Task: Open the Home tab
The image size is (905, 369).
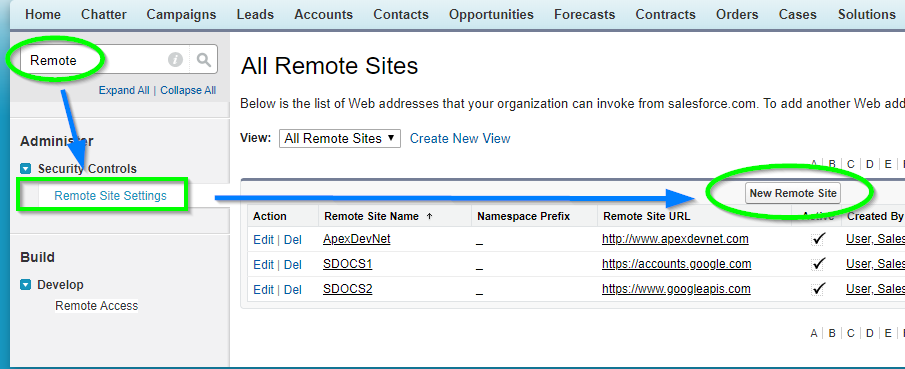Action: (x=43, y=14)
